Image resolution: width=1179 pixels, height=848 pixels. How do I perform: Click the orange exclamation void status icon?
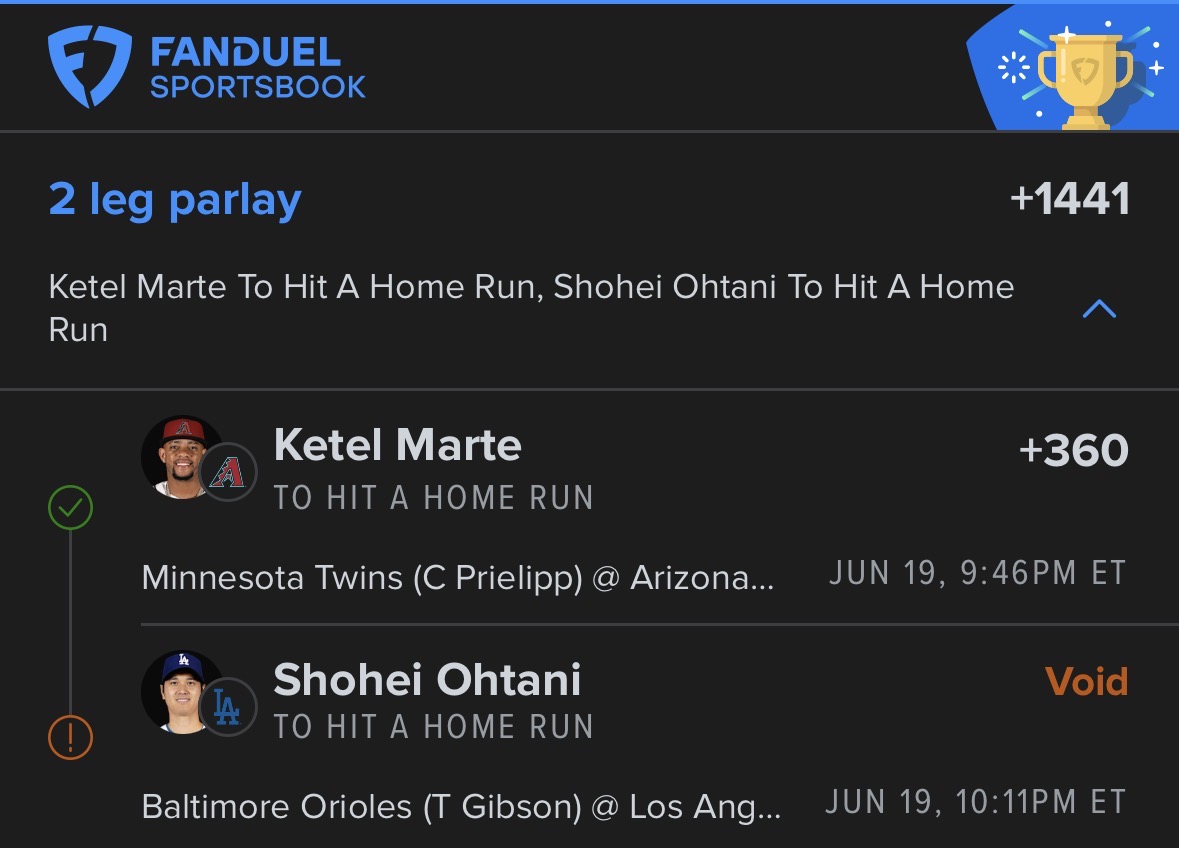pos(71,737)
